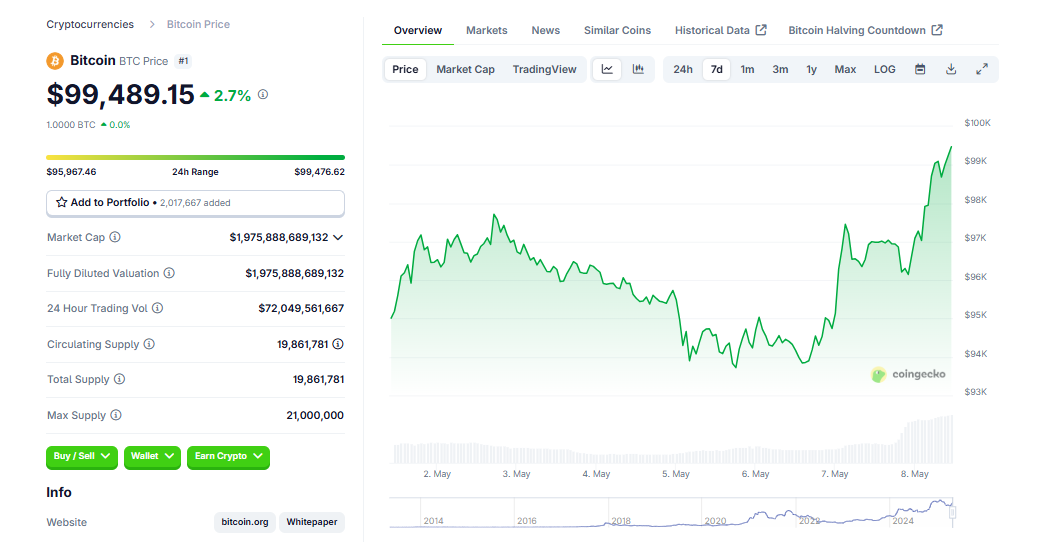This screenshot has width=1058, height=542.
Task: Click the 24h Range price bar
Action: (x=195, y=157)
